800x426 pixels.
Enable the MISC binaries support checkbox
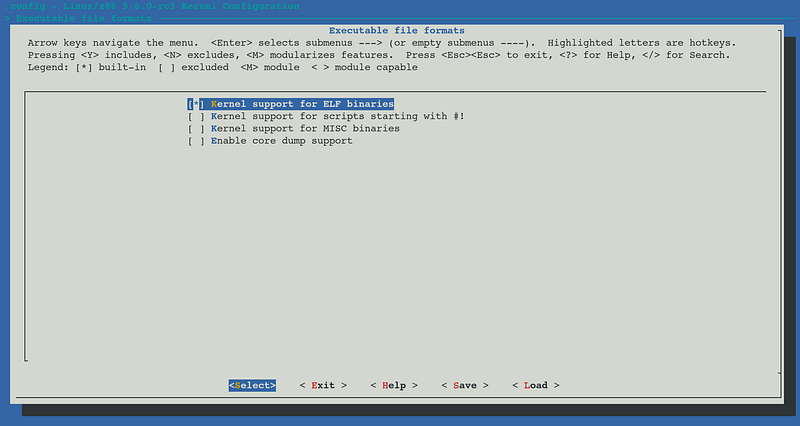[x=196, y=129]
